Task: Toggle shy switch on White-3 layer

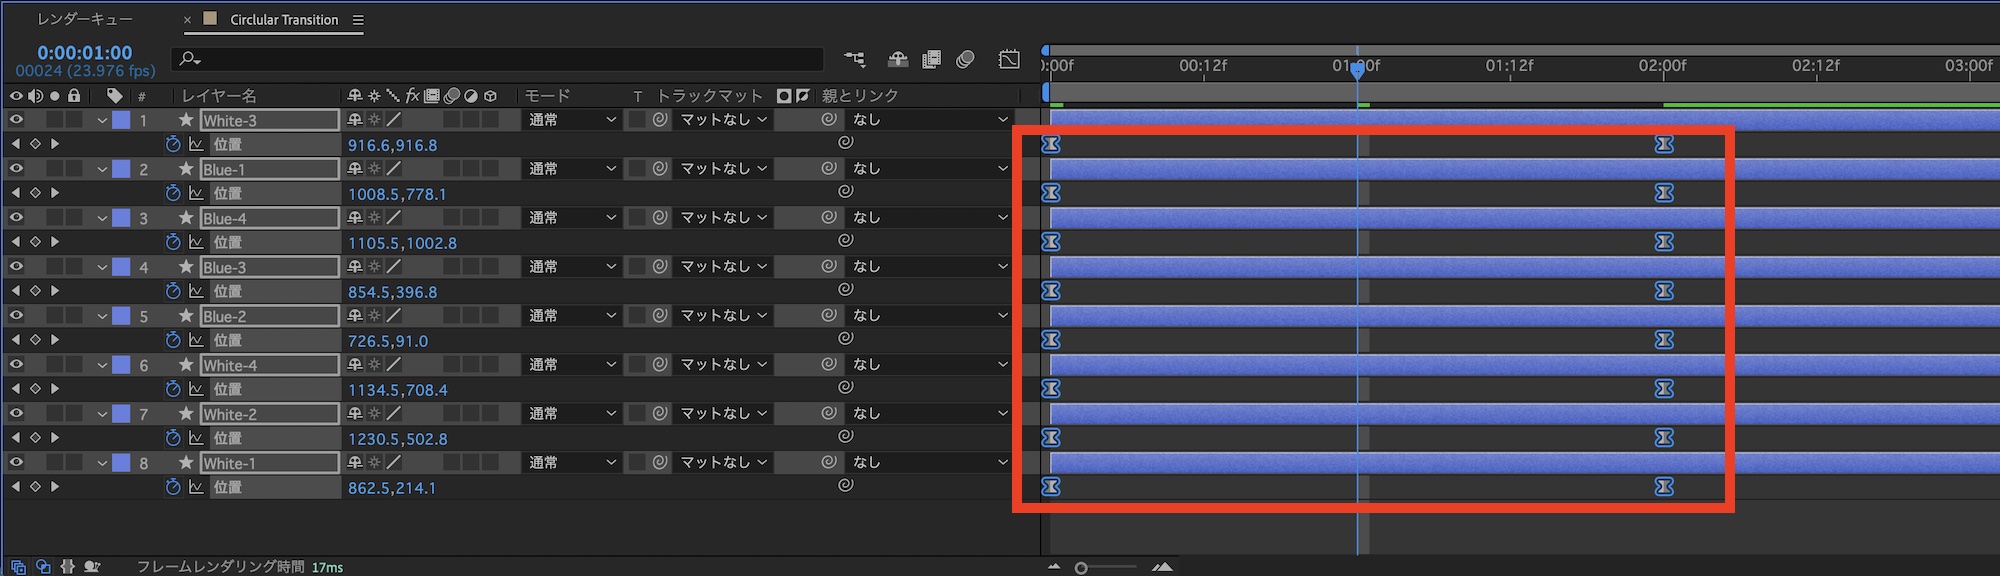Action: (355, 119)
